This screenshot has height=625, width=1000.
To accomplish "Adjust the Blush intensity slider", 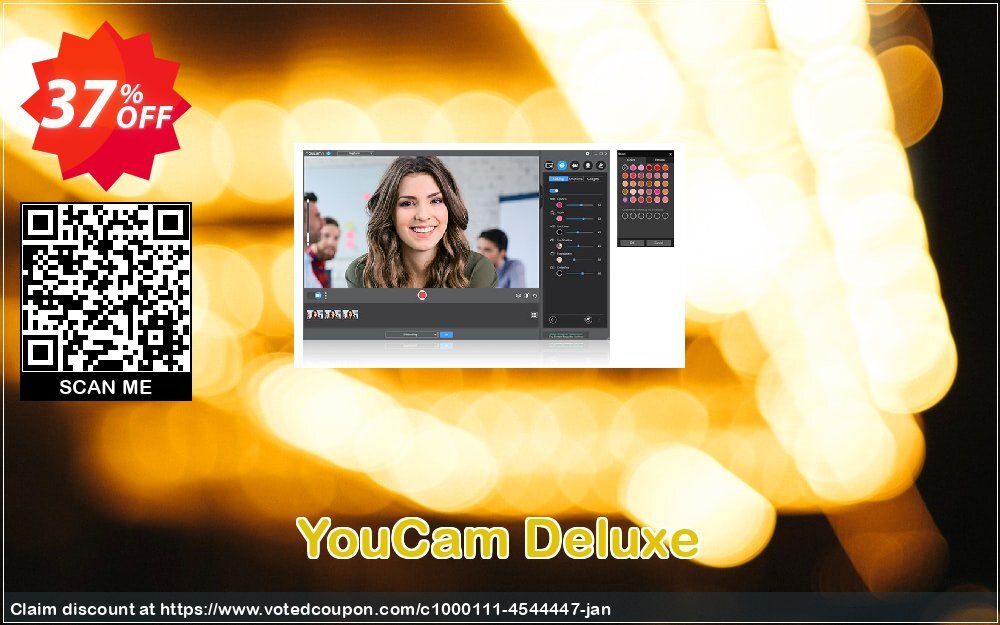I will pos(580,219).
